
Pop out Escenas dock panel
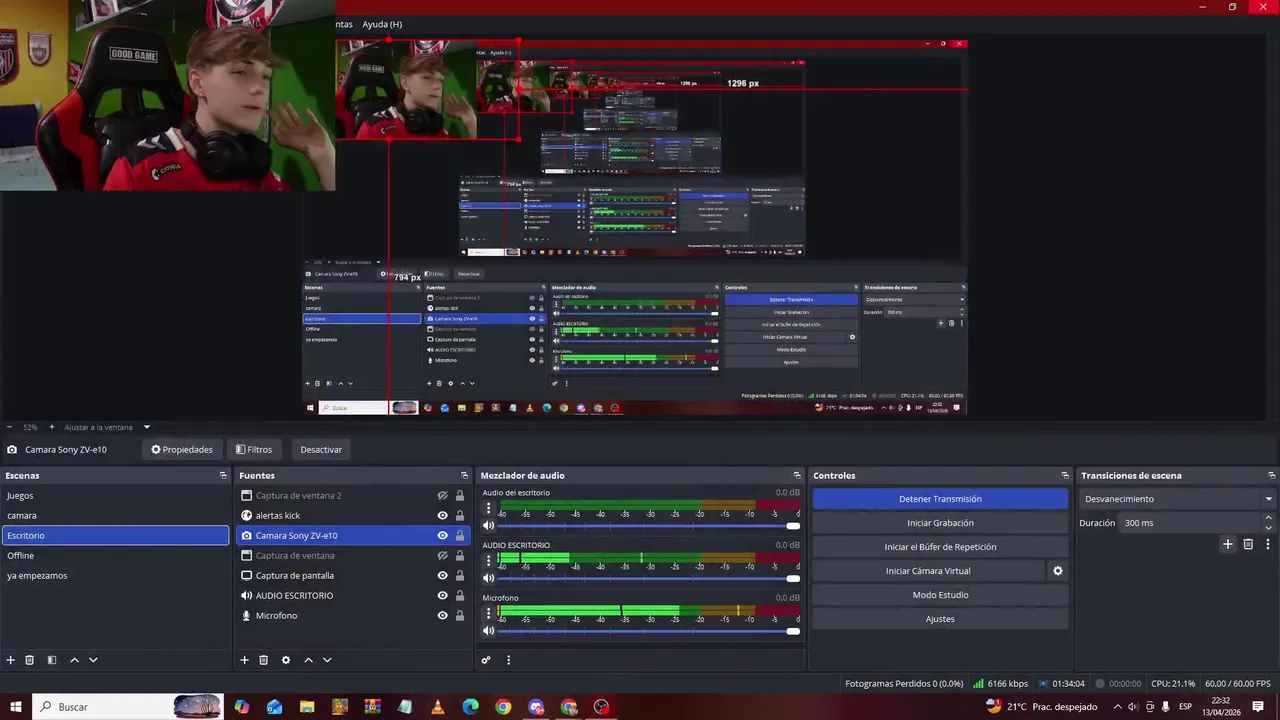pyautogui.click(x=223, y=476)
